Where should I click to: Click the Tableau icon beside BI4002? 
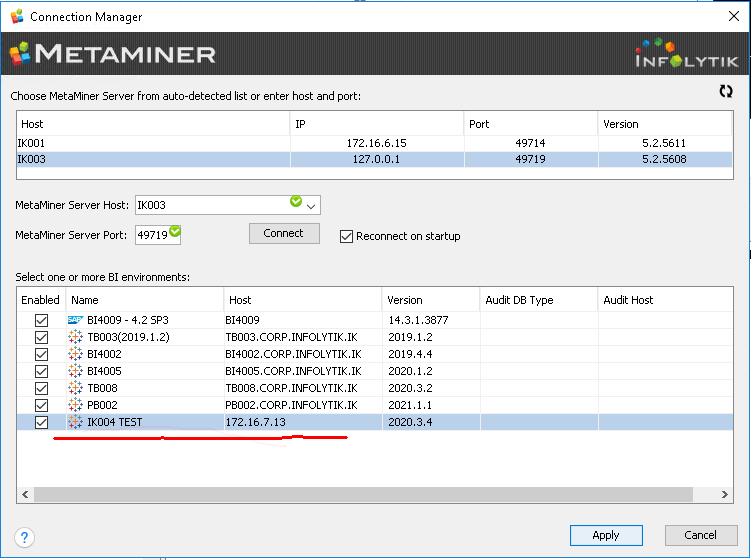point(75,354)
